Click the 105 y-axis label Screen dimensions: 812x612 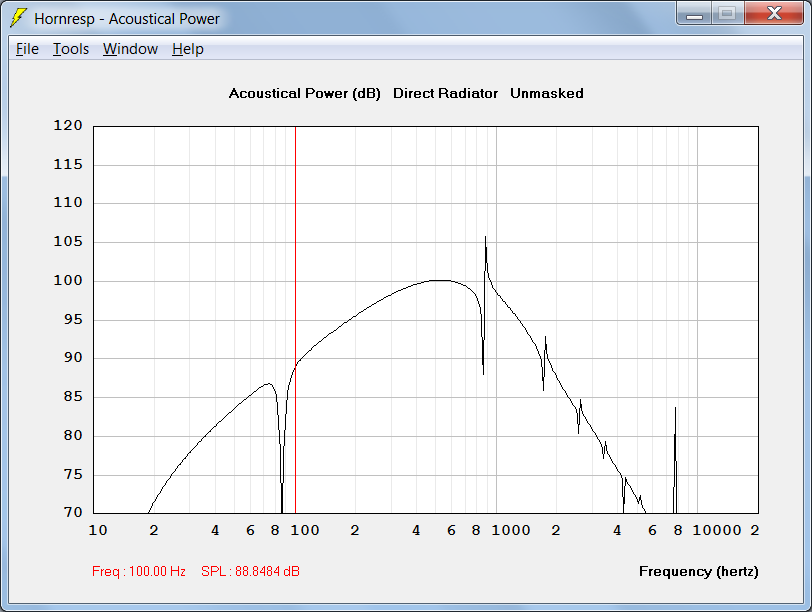[68, 241]
